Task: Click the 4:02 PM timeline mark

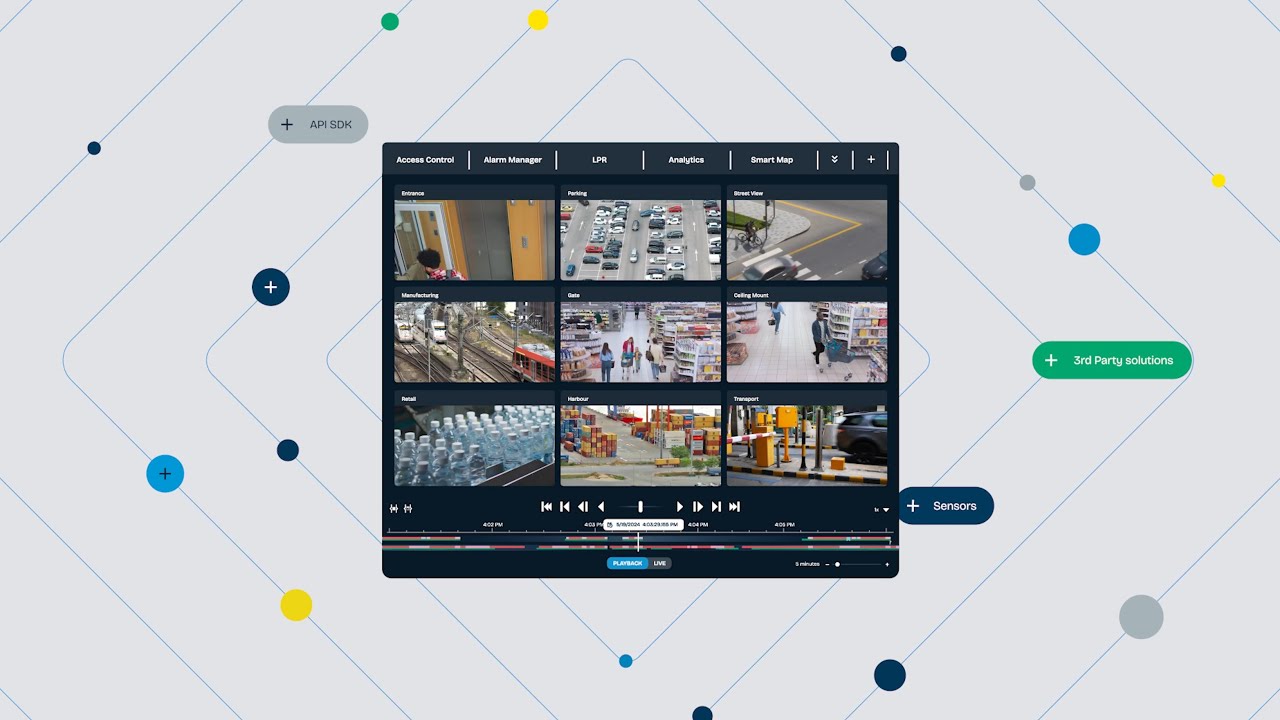Action: click(492, 524)
